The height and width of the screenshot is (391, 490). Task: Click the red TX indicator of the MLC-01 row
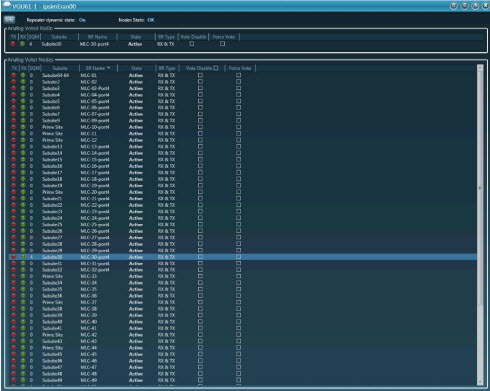[14, 75]
